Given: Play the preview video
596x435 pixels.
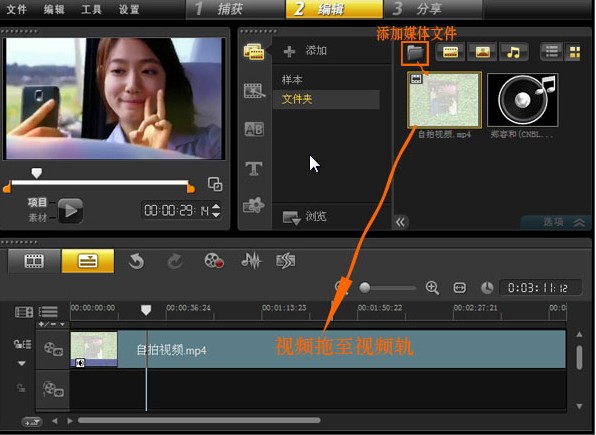Looking at the screenshot, I should (x=71, y=210).
